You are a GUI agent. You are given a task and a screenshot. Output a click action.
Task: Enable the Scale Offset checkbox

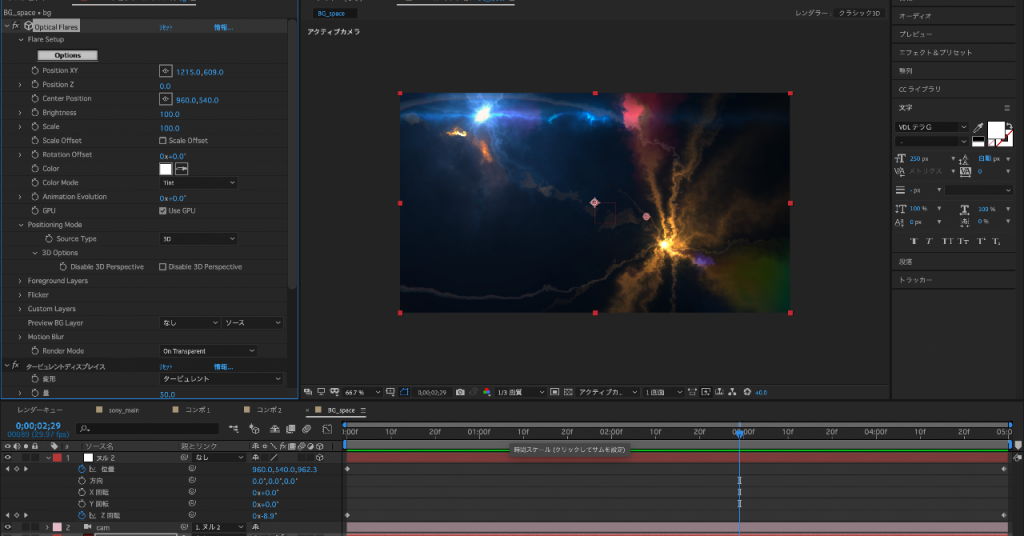click(163, 140)
